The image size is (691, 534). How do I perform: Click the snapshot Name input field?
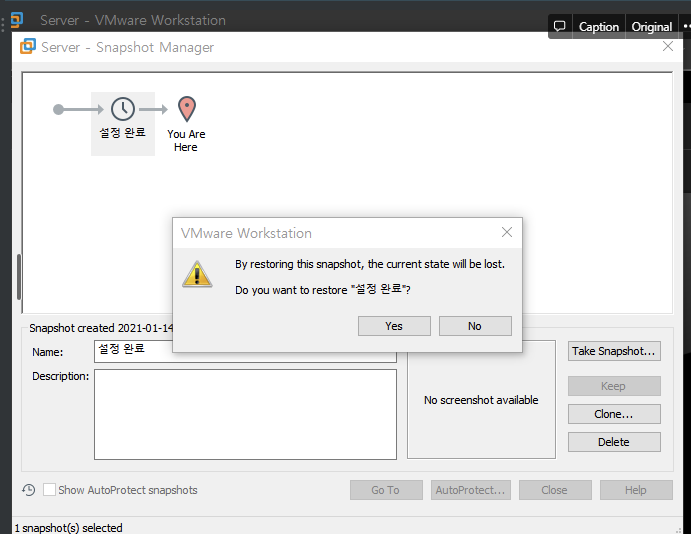point(245,351)
